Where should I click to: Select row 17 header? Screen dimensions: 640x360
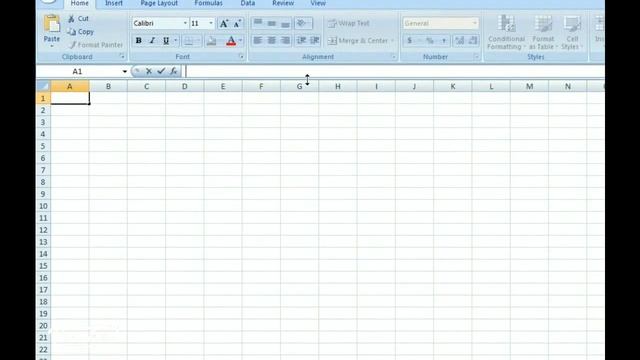click(43, 290)
